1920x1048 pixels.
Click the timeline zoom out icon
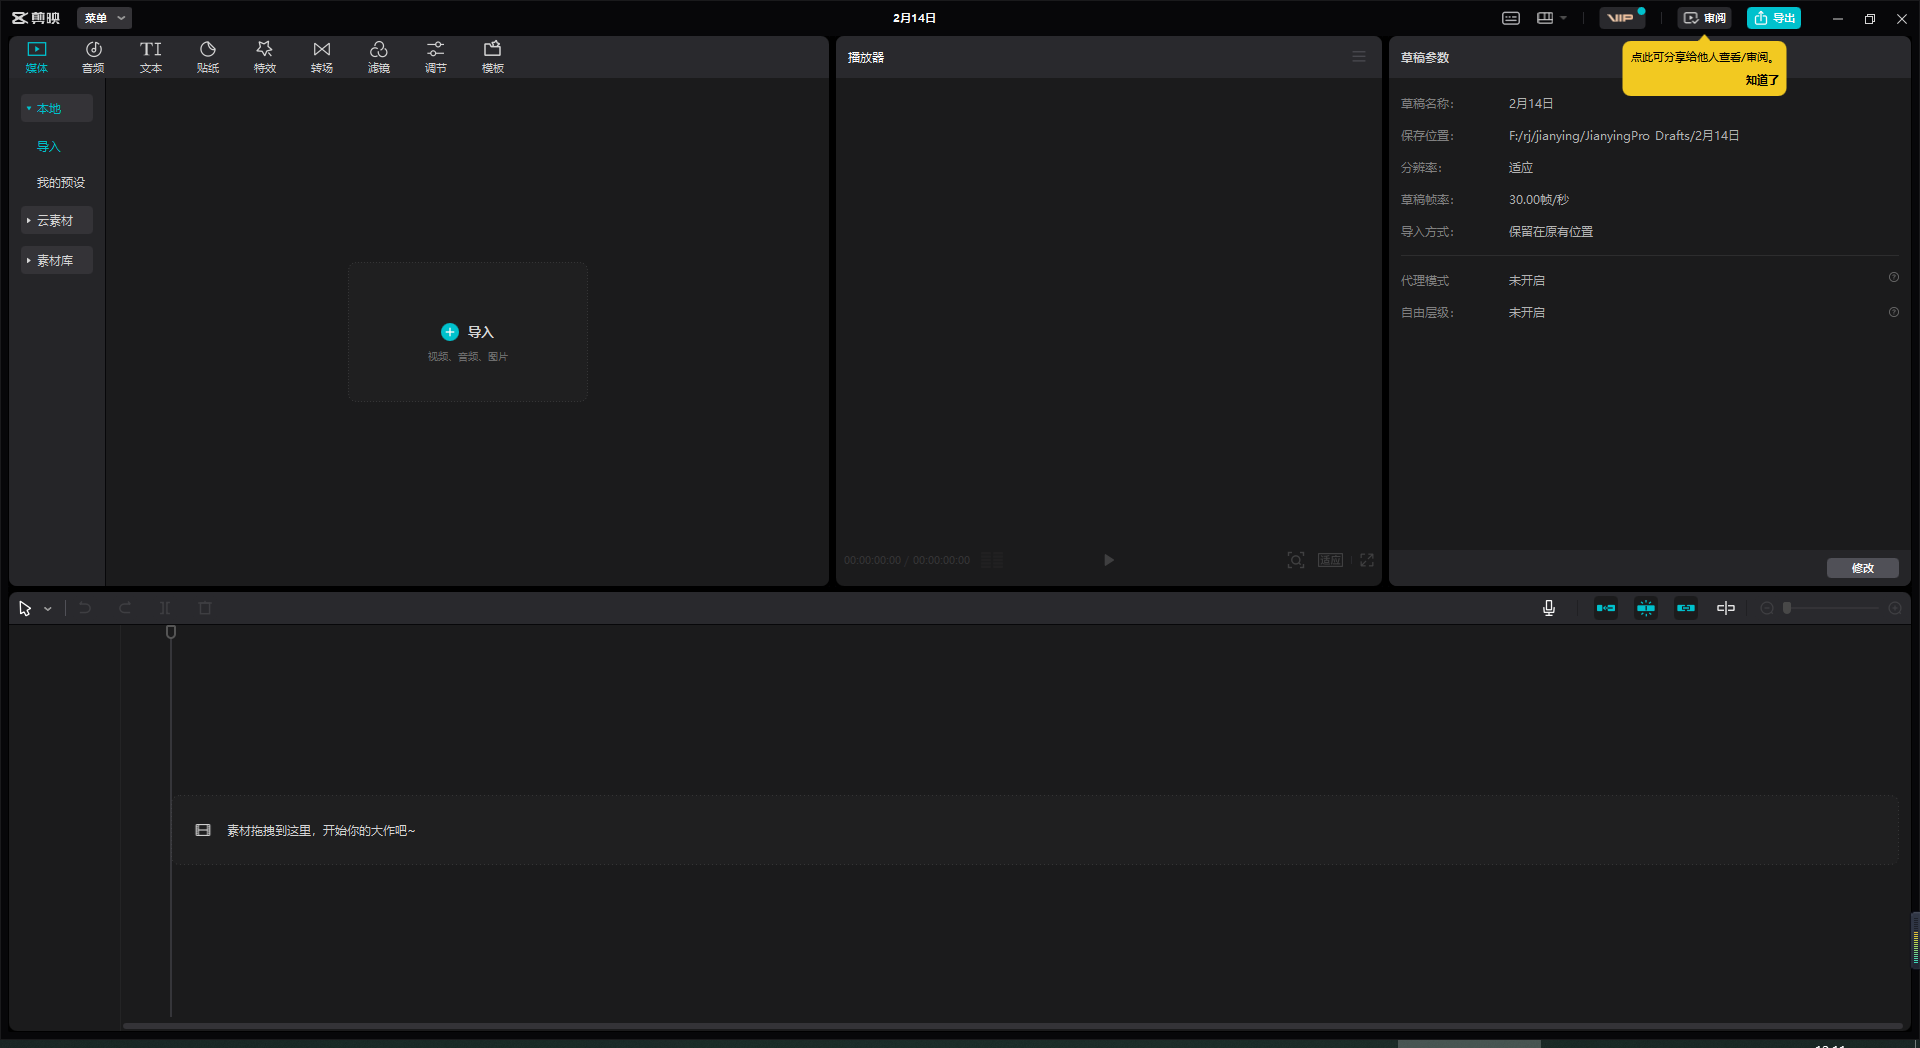1767,608
